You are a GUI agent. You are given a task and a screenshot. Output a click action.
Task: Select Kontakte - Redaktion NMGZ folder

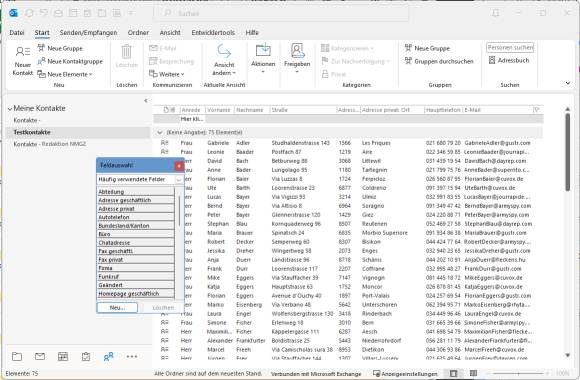[x=50, y=144]
